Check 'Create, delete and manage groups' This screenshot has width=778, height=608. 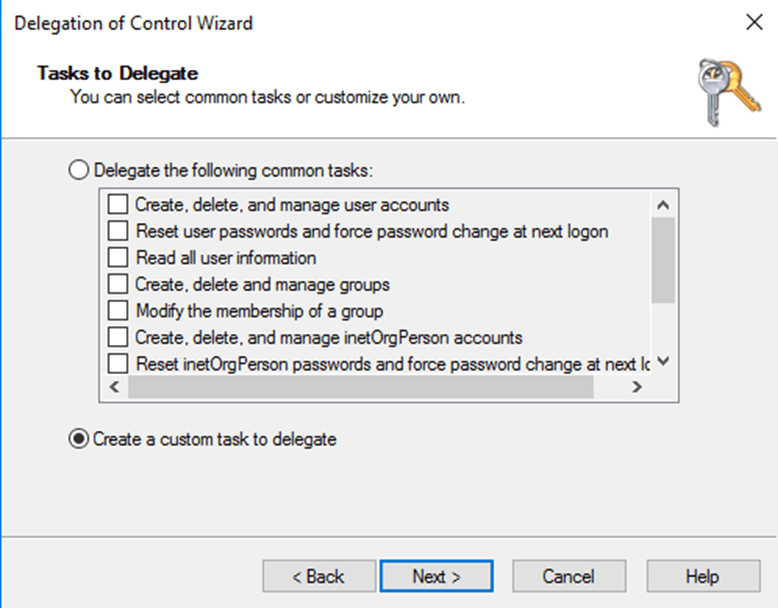(x=118, y=284)
